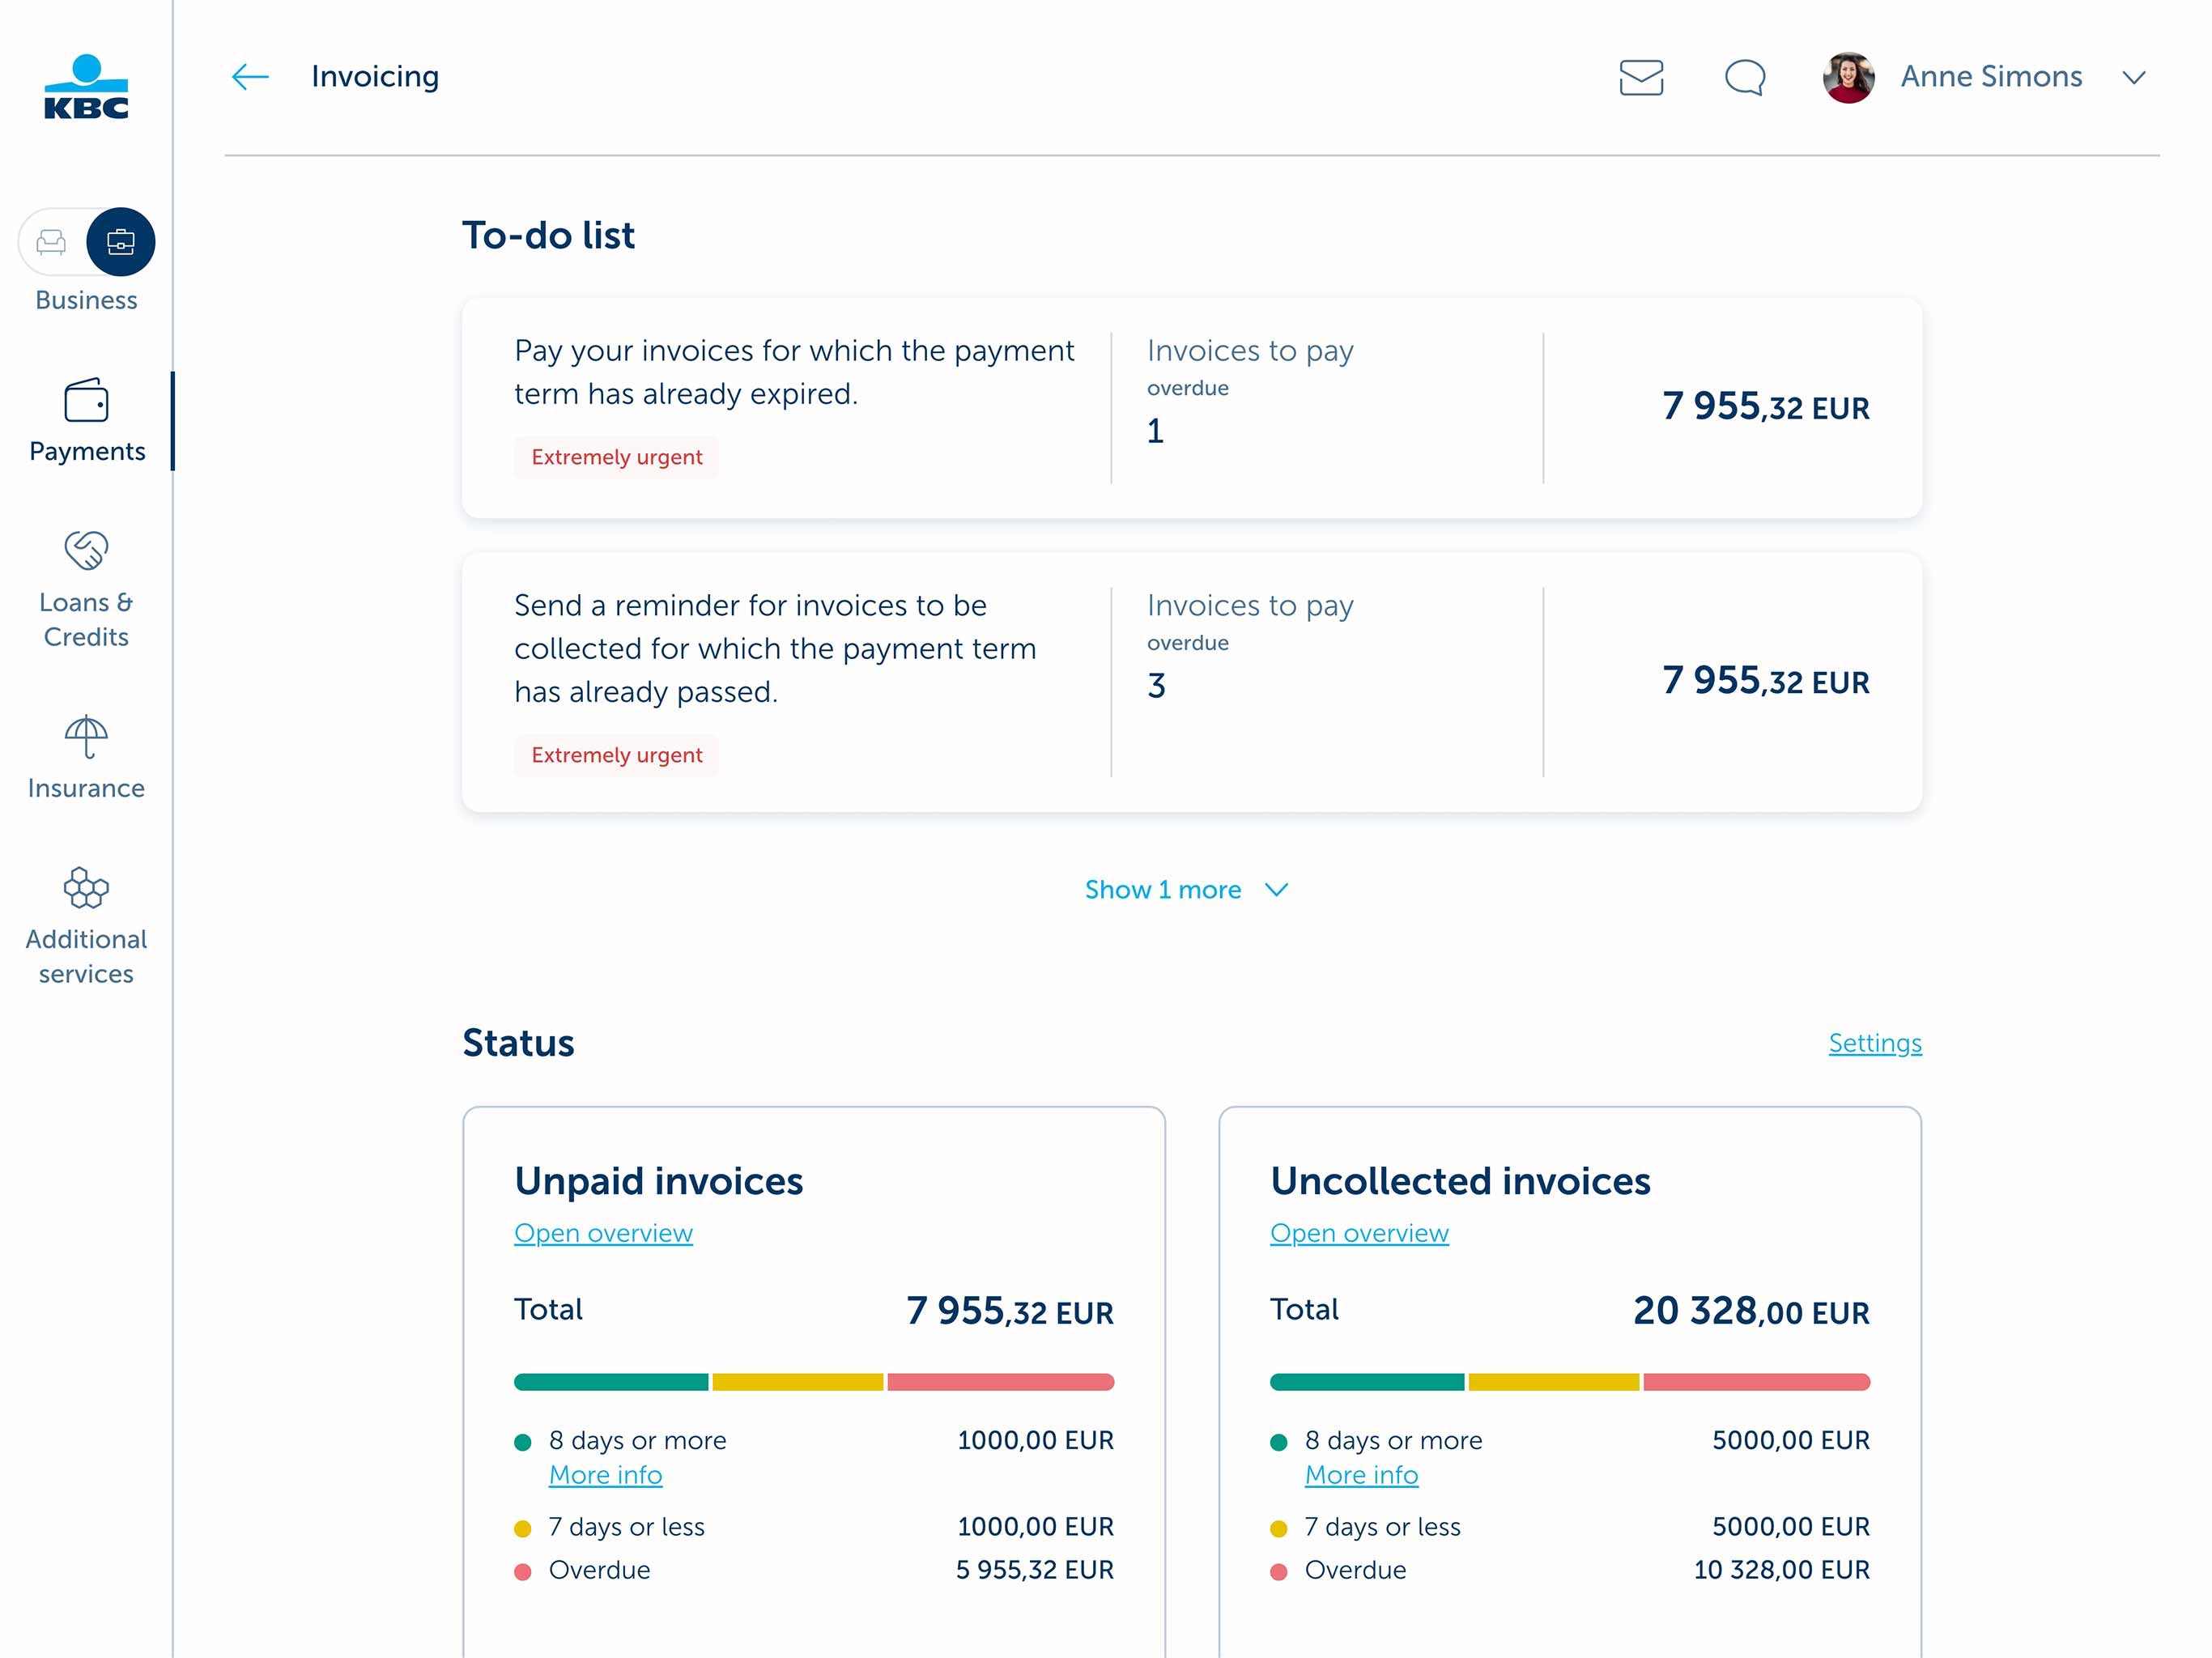Image resolution: width=2212 pixels, height=1658 pixels.
Task: Click red segment of Unpaid invoices bar
Action: 1001,1382
